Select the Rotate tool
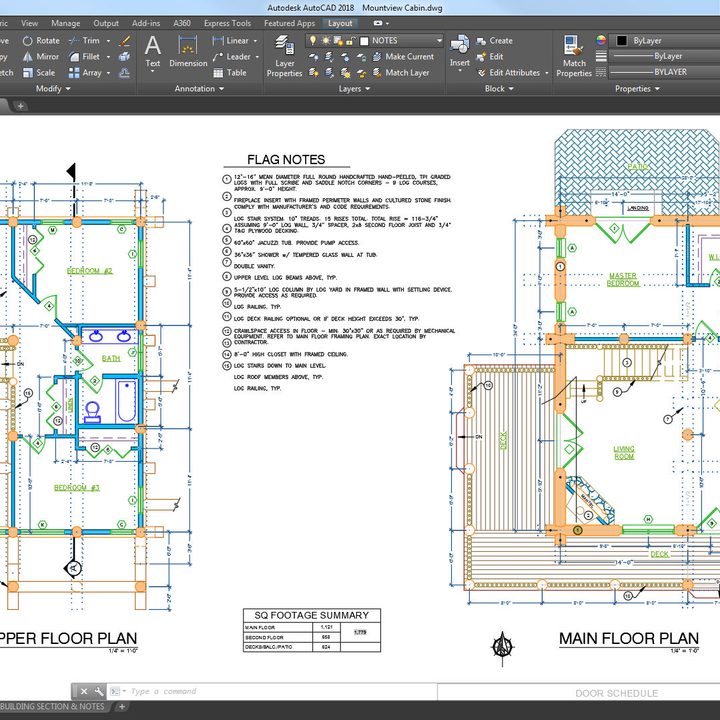Image resolution: width=720 pixels, height=720 pixels. click(41, 41)
